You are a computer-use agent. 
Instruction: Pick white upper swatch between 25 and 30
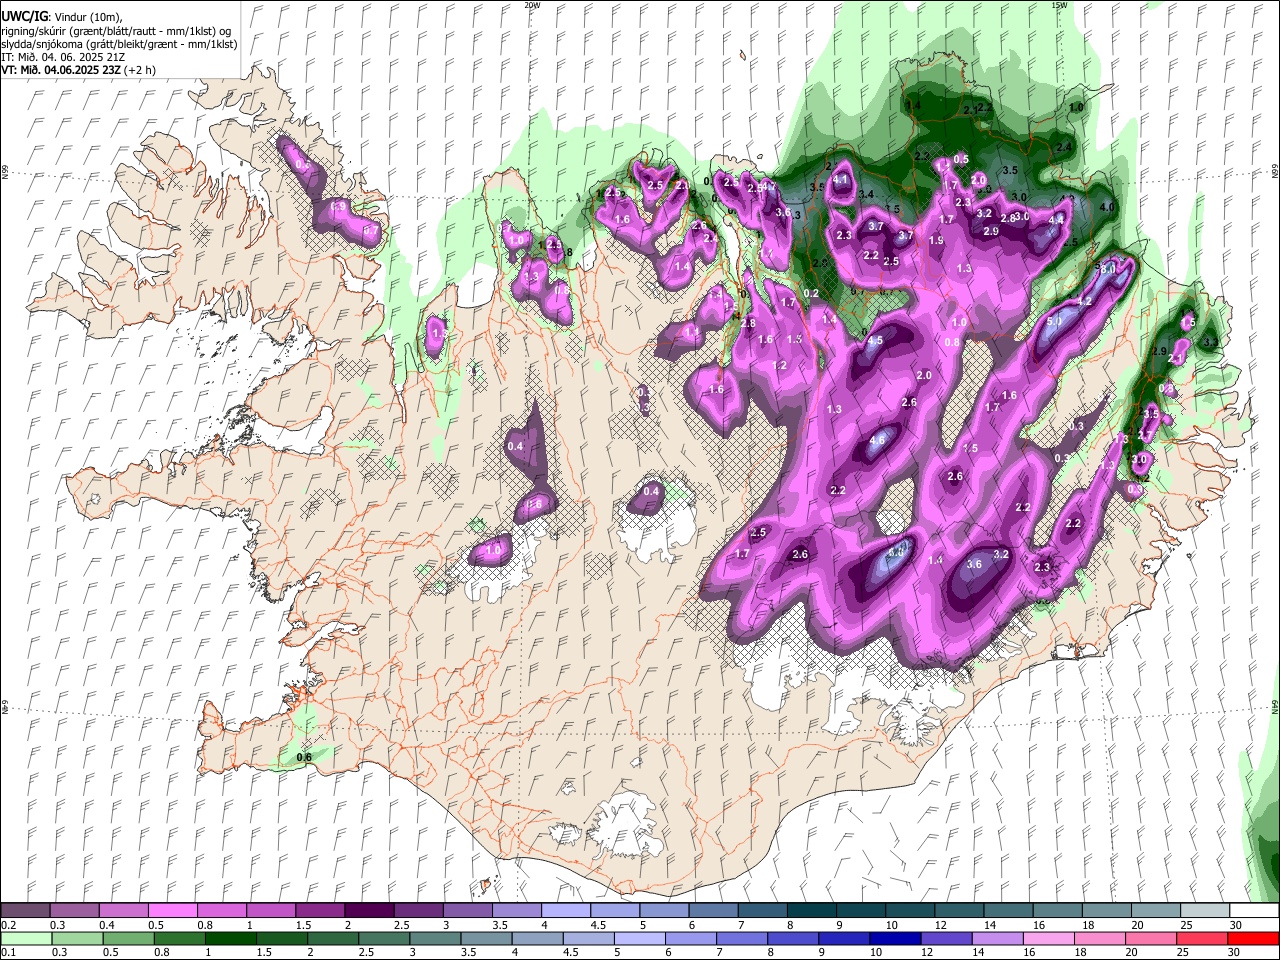(1204, 911)
